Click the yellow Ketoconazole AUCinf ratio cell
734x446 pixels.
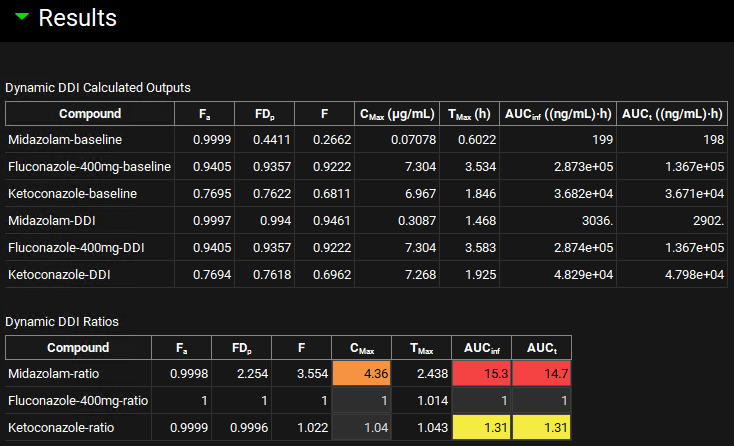(x=481, y=427)
